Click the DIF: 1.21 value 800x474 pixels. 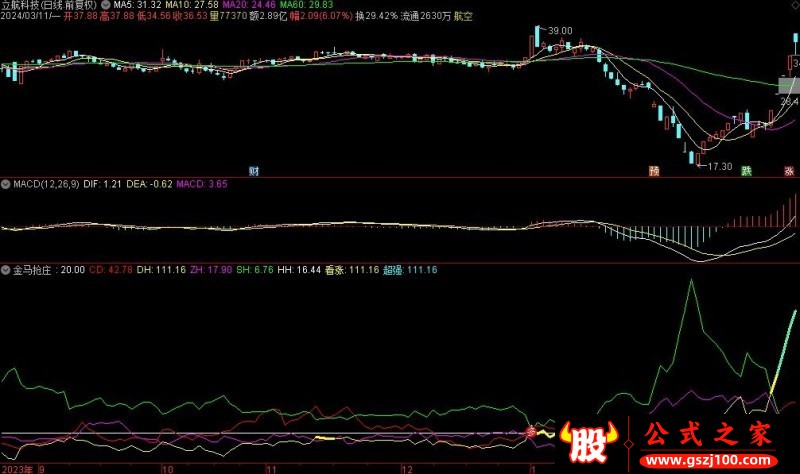(x=103, y=184)
